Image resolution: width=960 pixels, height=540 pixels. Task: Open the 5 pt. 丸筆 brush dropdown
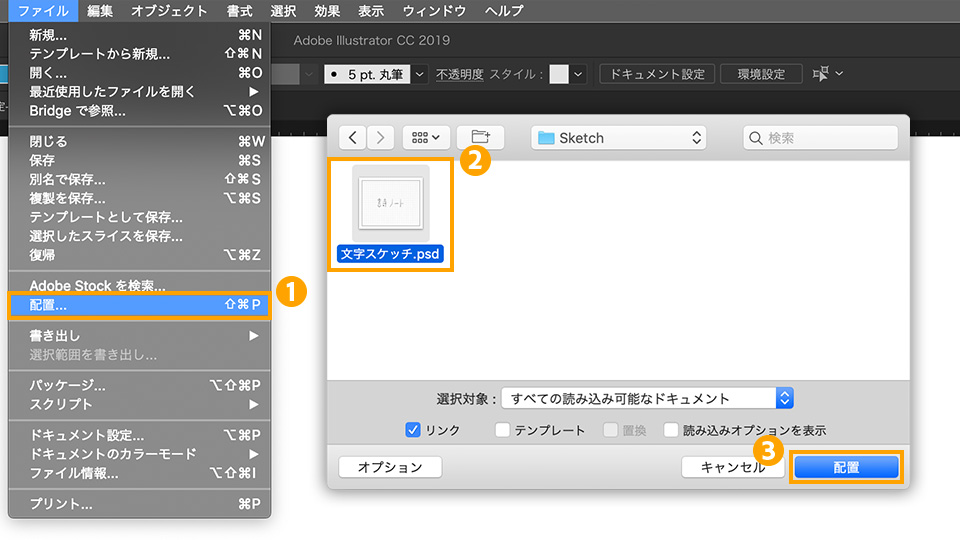[x=419, y=75]
